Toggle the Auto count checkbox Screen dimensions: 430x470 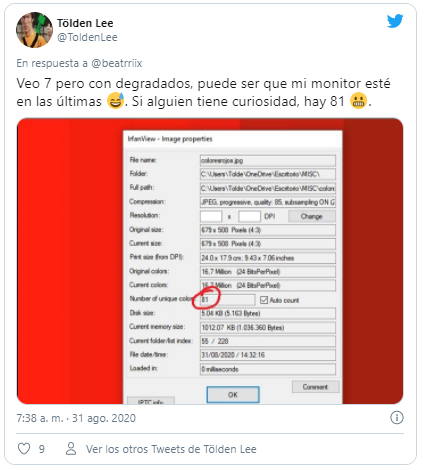tap(264, 300)
